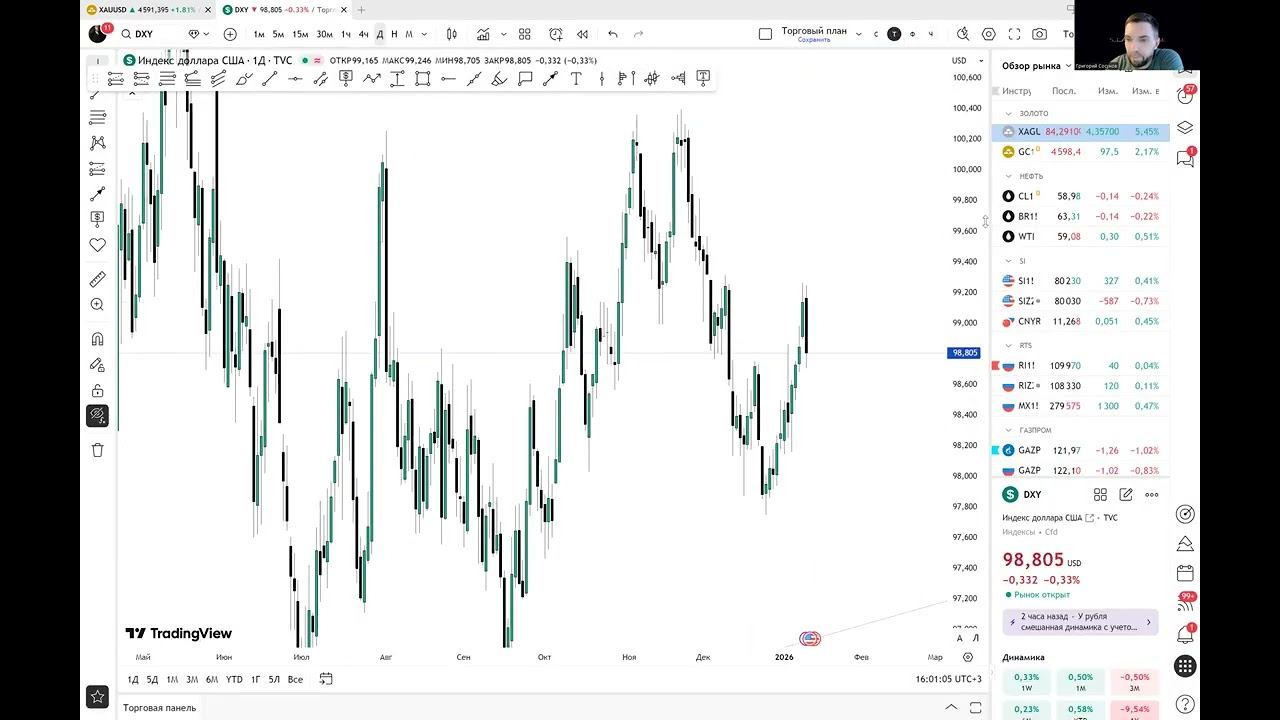Set range to Все

click(295, 679)
